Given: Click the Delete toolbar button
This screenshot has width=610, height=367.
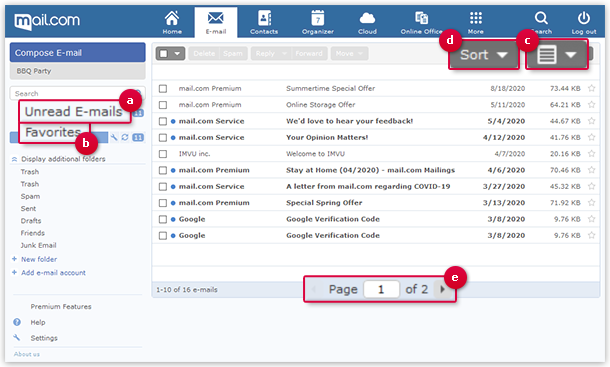Looking at the screenshot, I should pos(204,53).
